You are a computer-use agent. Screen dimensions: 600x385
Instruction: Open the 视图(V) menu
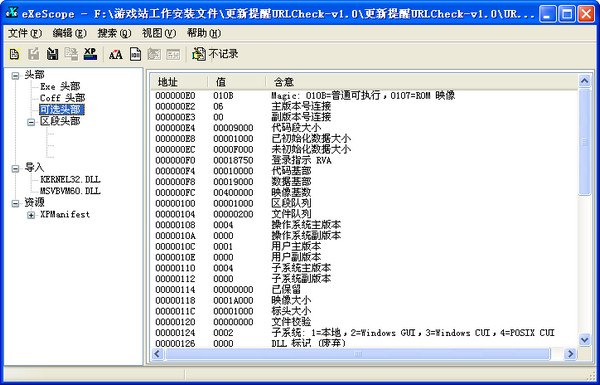[x=159, y=34]
